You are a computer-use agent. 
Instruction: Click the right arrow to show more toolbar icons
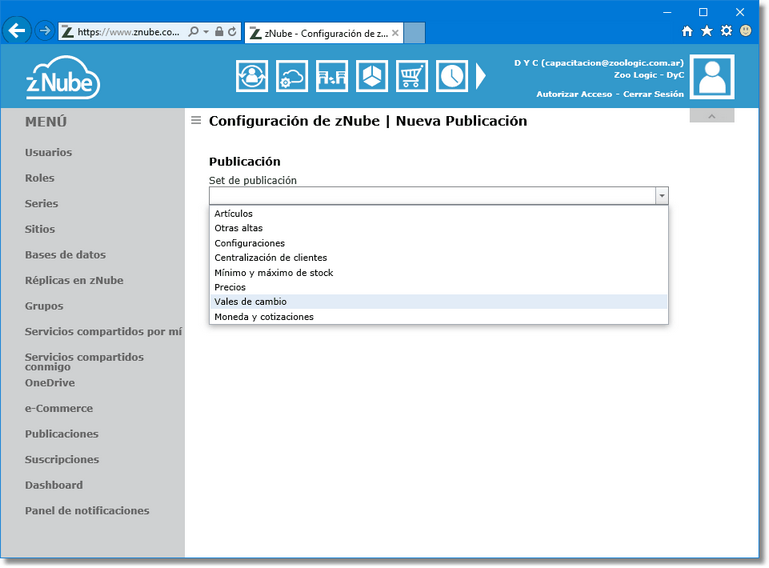tap(481, 77)
